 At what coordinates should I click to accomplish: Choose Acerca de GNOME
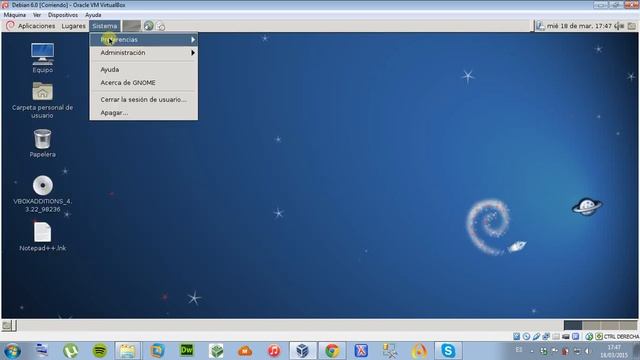[144, 82]
